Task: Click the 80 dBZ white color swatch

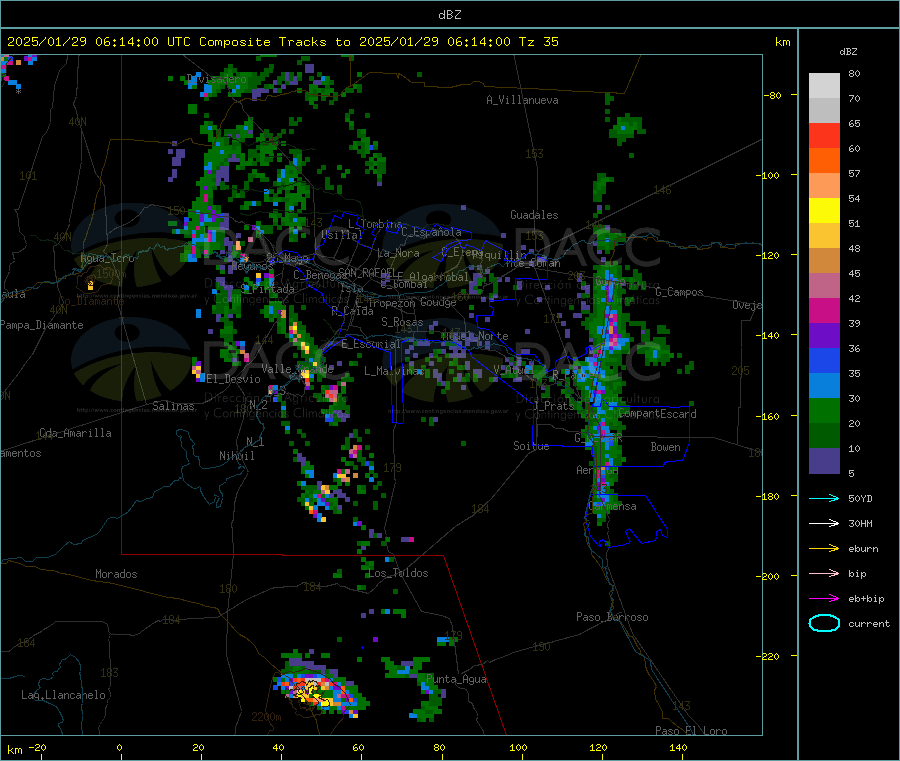Action: (x=824, y=86)
